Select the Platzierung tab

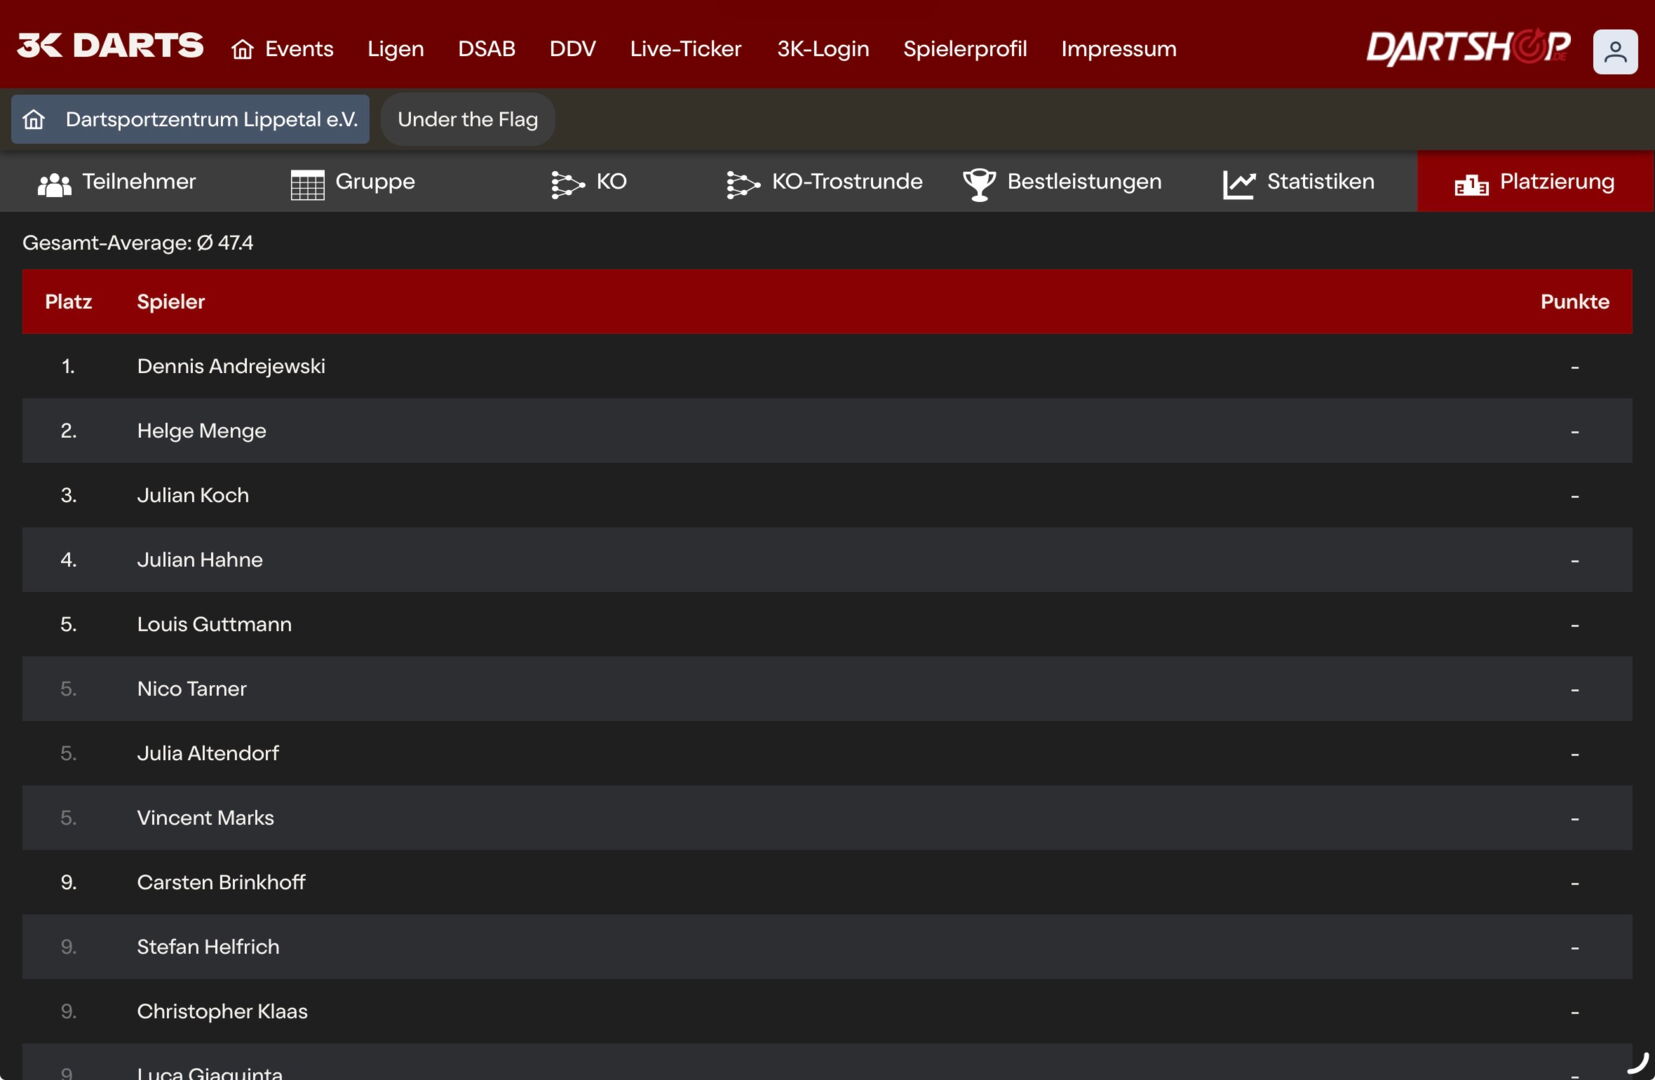(x=1534, y=182)
